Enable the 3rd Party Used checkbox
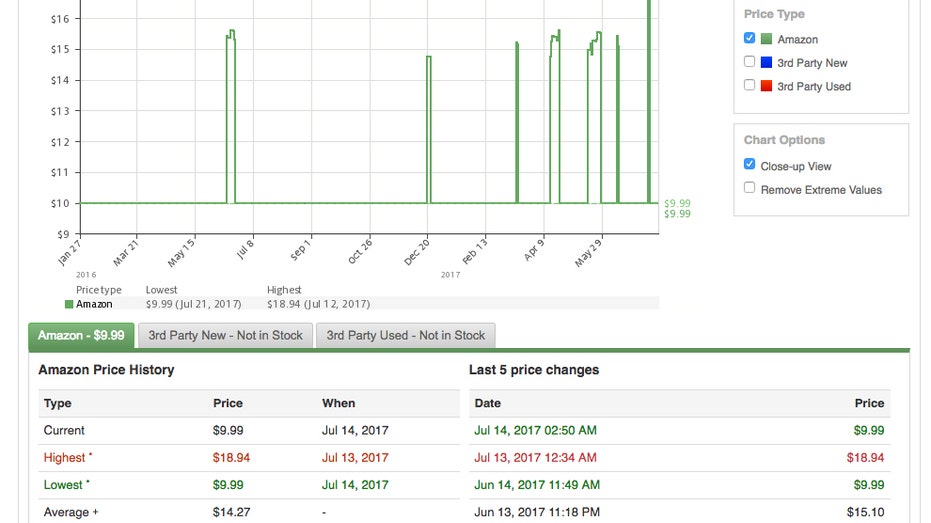Screen dimensions: 931x523 click(749, 85)
